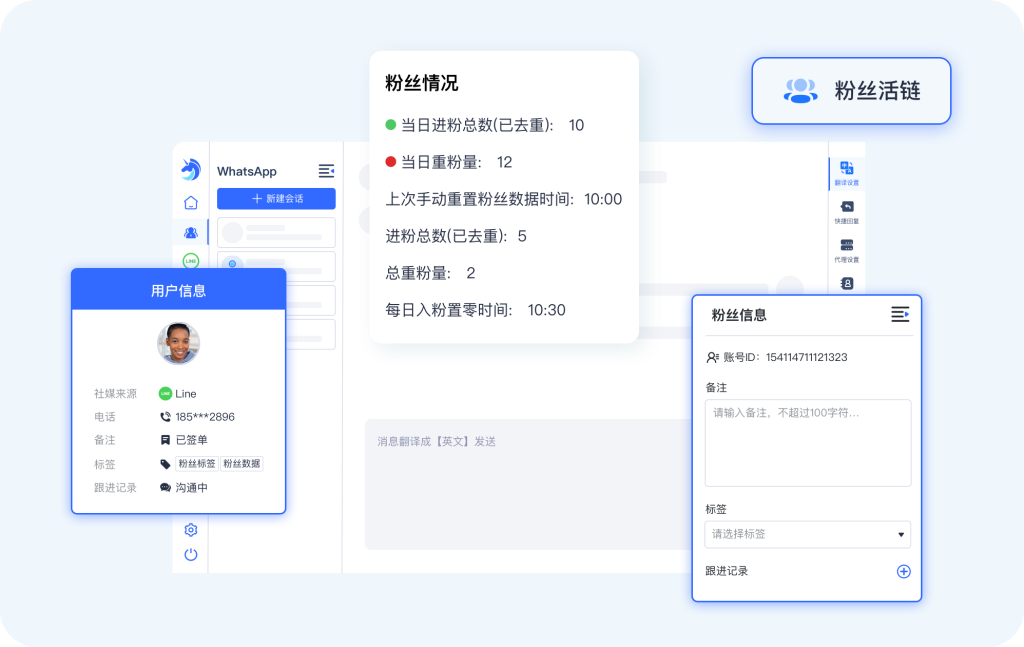
Task: Click the account icon beside 账号ID
Action: pos(712,357)
